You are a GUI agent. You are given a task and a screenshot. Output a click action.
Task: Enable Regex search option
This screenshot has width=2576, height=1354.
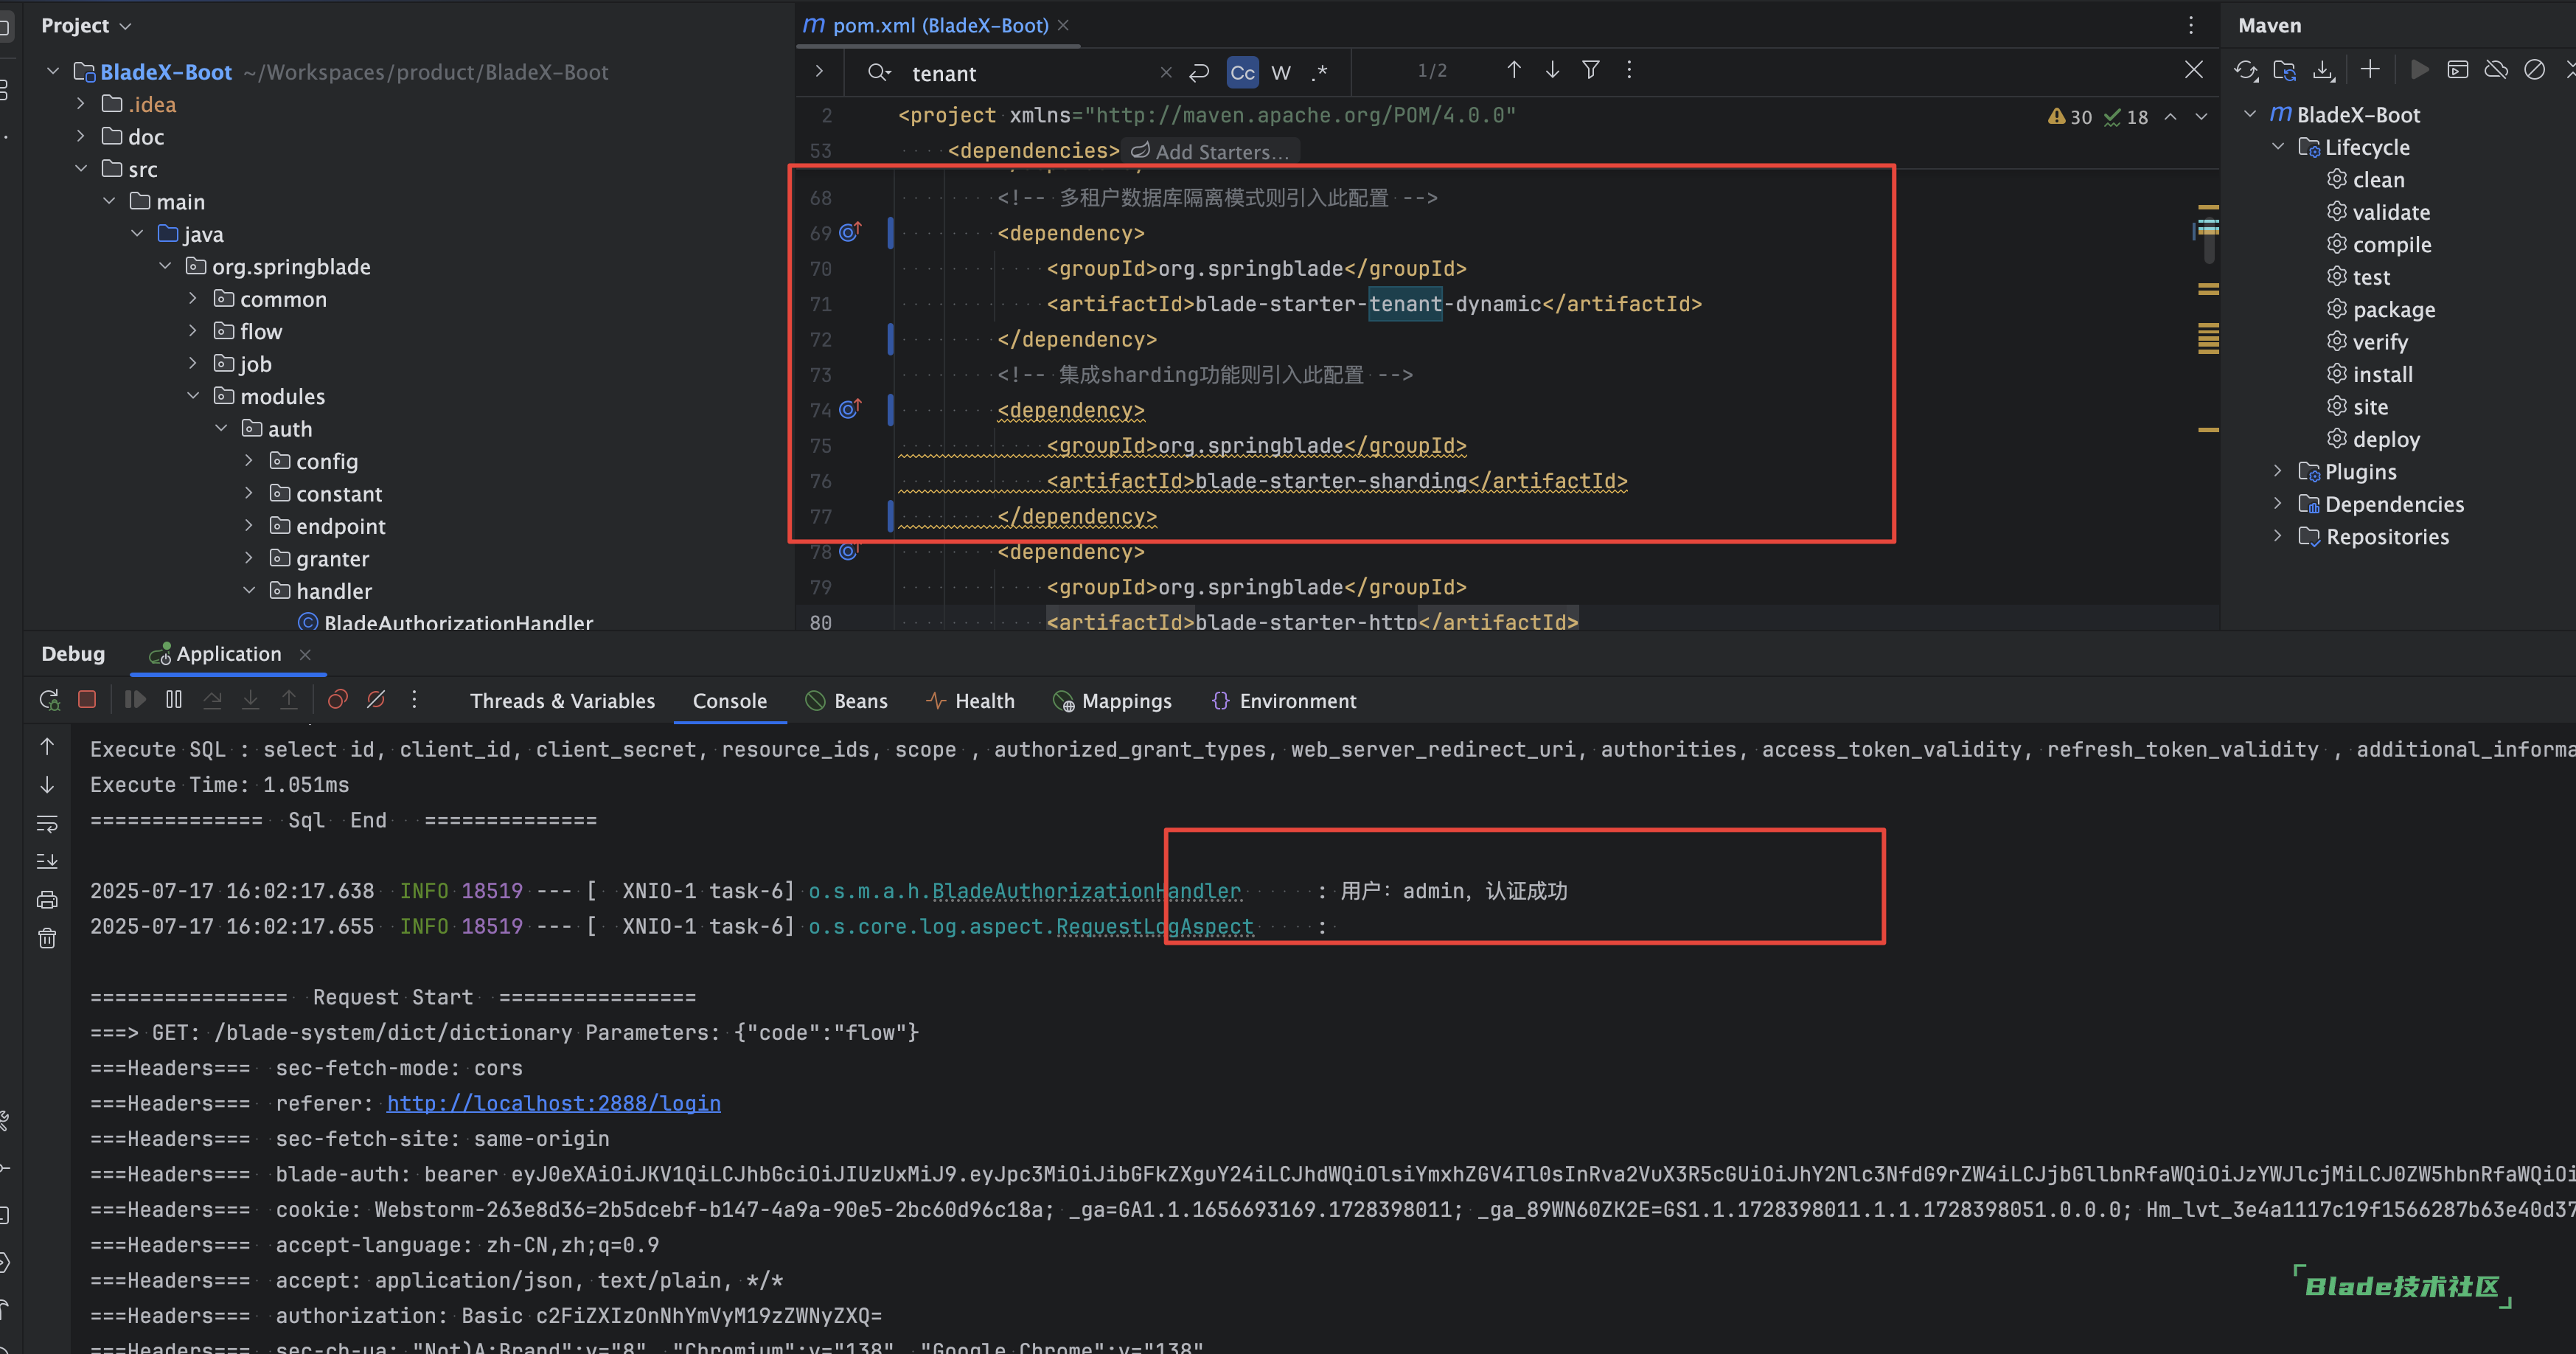click(x=1320, y=72)
